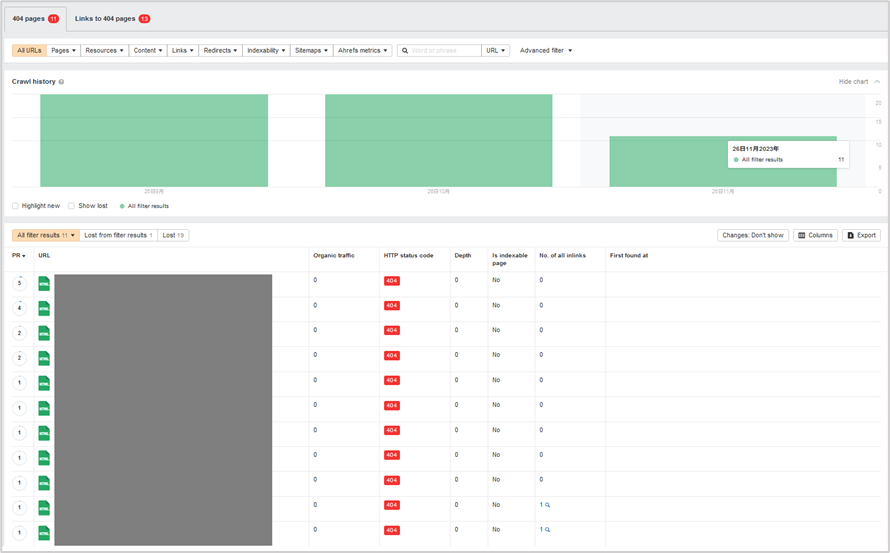Click the HTML file icon in PR 4 row
The image size is (890, 553).
point(44,308)
